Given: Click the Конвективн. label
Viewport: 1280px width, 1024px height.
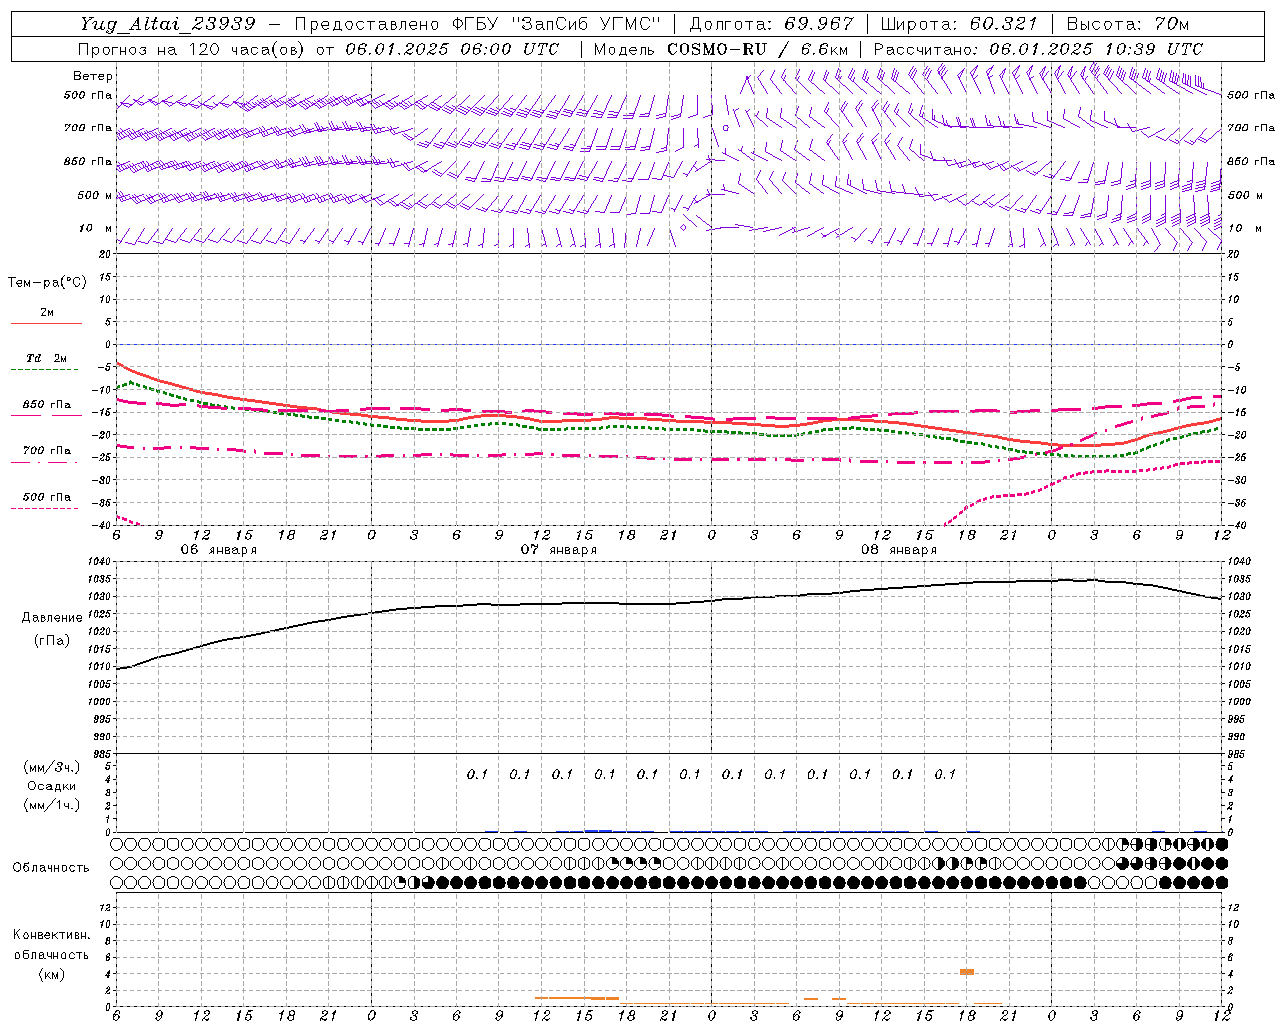Looking at the screenshot, I should pyautogui.click(x=51, y=935).
